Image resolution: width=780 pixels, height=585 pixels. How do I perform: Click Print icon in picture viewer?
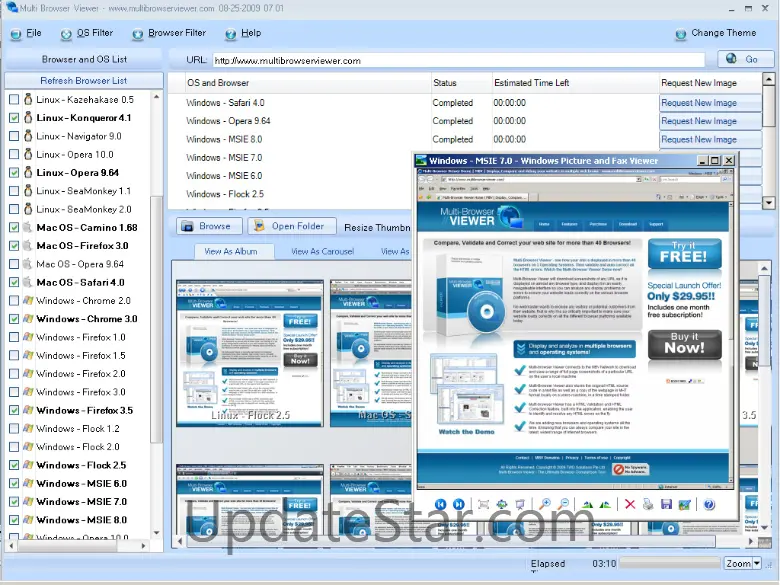648,504
